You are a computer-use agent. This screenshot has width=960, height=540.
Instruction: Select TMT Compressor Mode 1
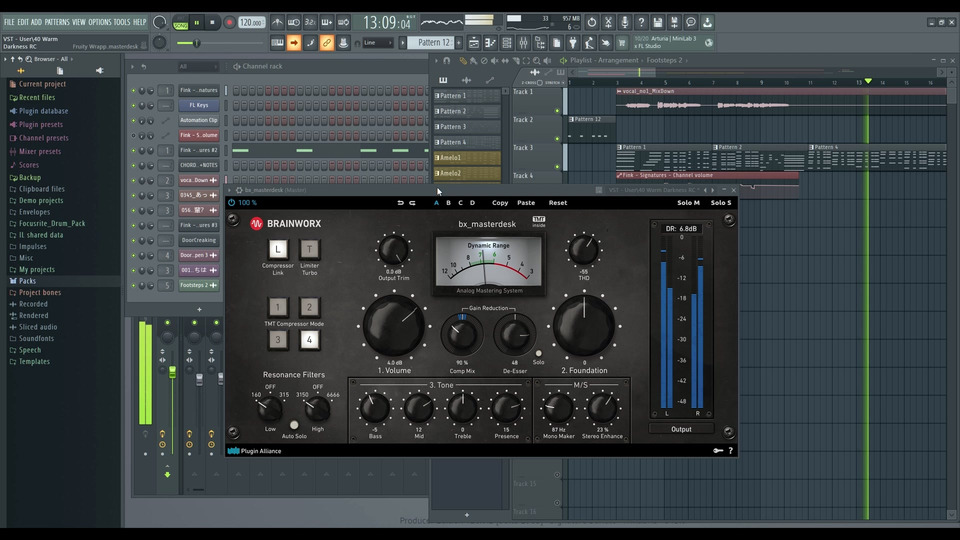pos(278,307)
